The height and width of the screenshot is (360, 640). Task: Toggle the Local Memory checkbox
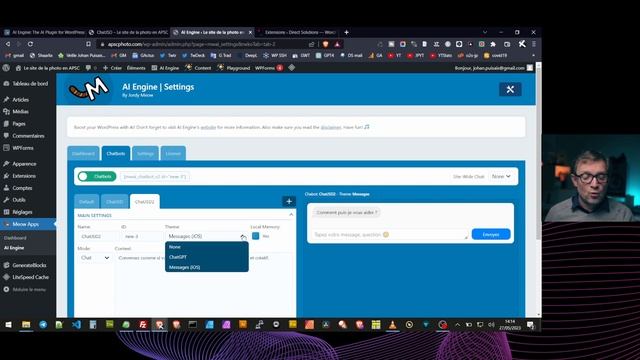click(256, 236)
